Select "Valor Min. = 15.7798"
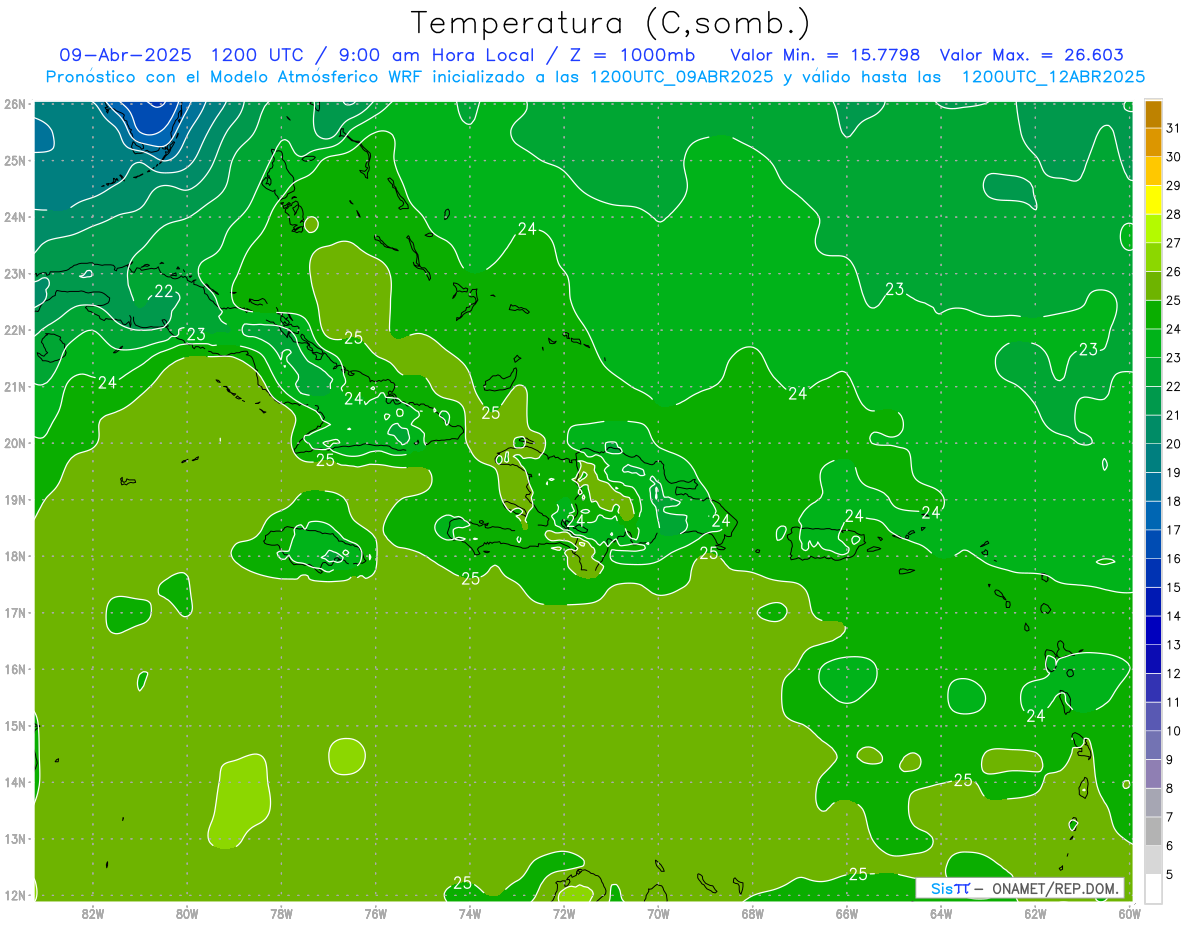The width and height of the screenshot is (1200, 927). click(x=826, y=55)
